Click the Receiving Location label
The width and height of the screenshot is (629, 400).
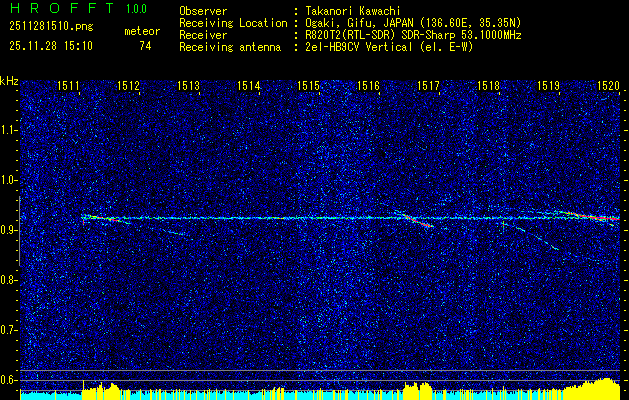233,23
